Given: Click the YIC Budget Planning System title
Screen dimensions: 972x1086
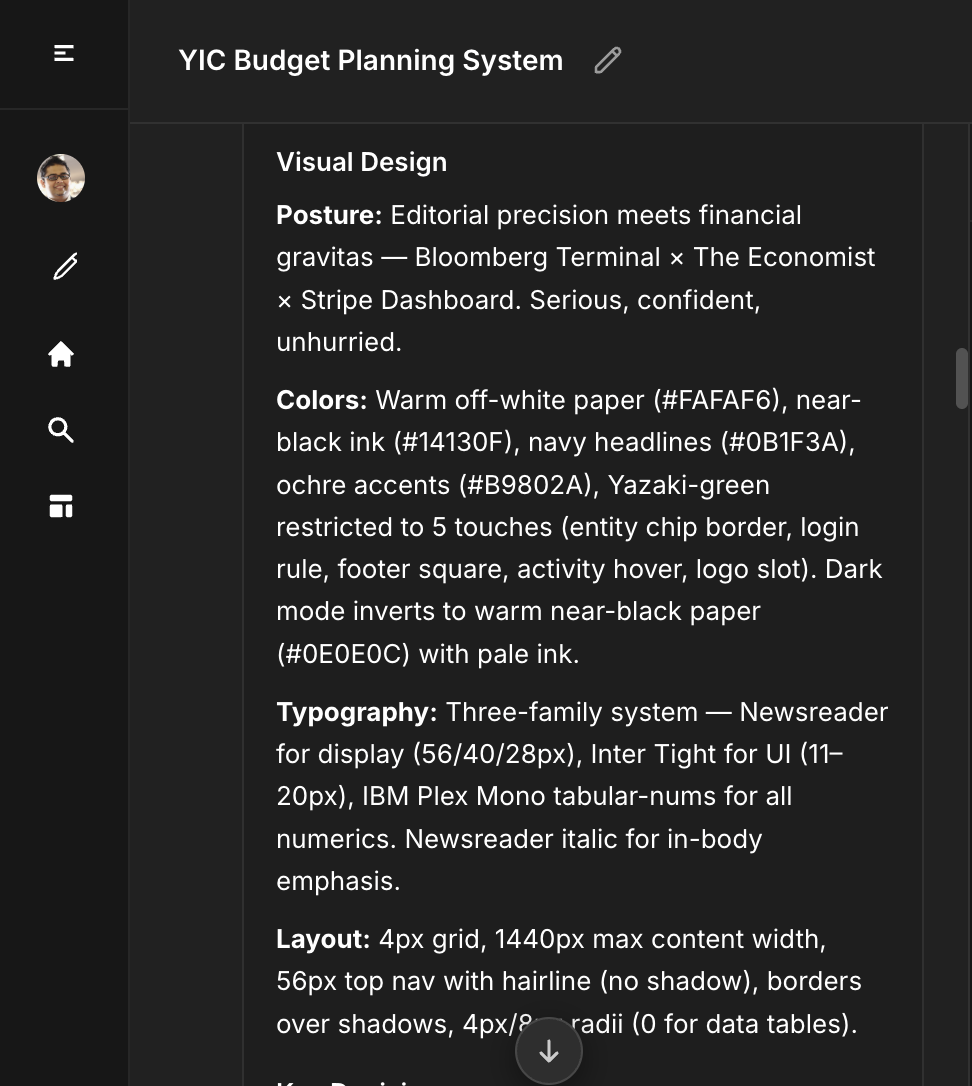Looking at the screenshot, I should click(371, 60).
